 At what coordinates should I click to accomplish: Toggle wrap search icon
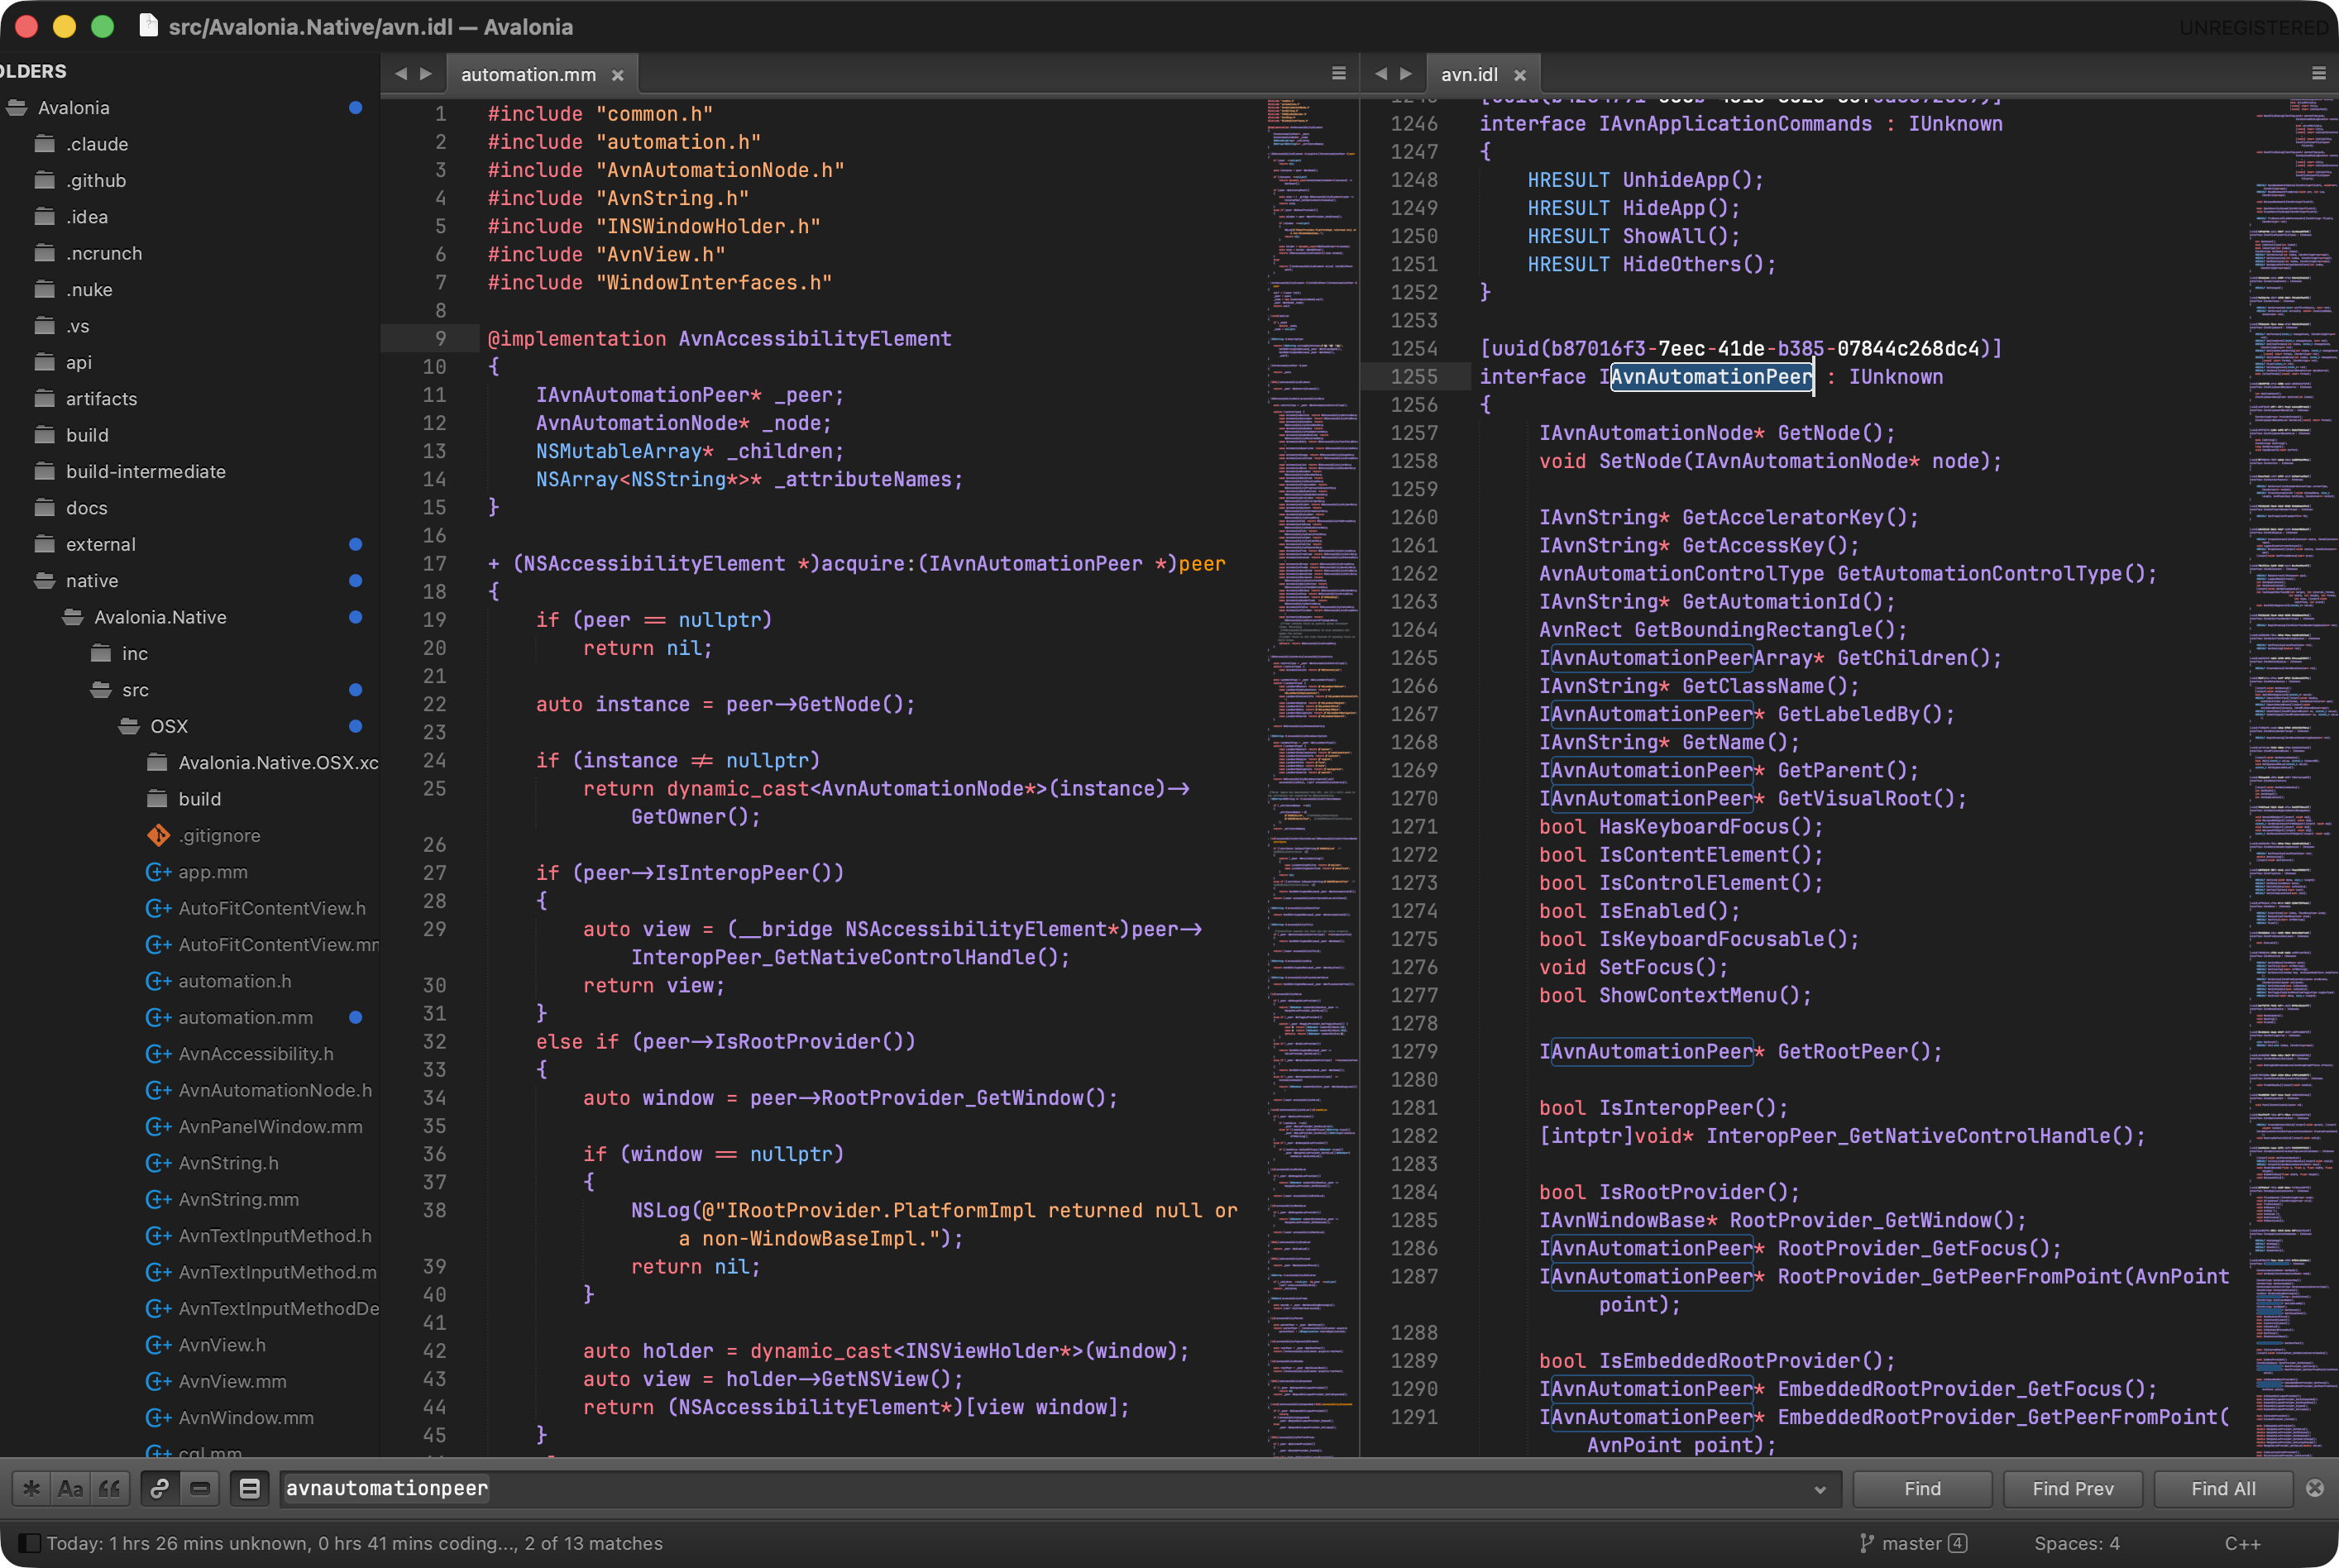(x=159, y=1488)
